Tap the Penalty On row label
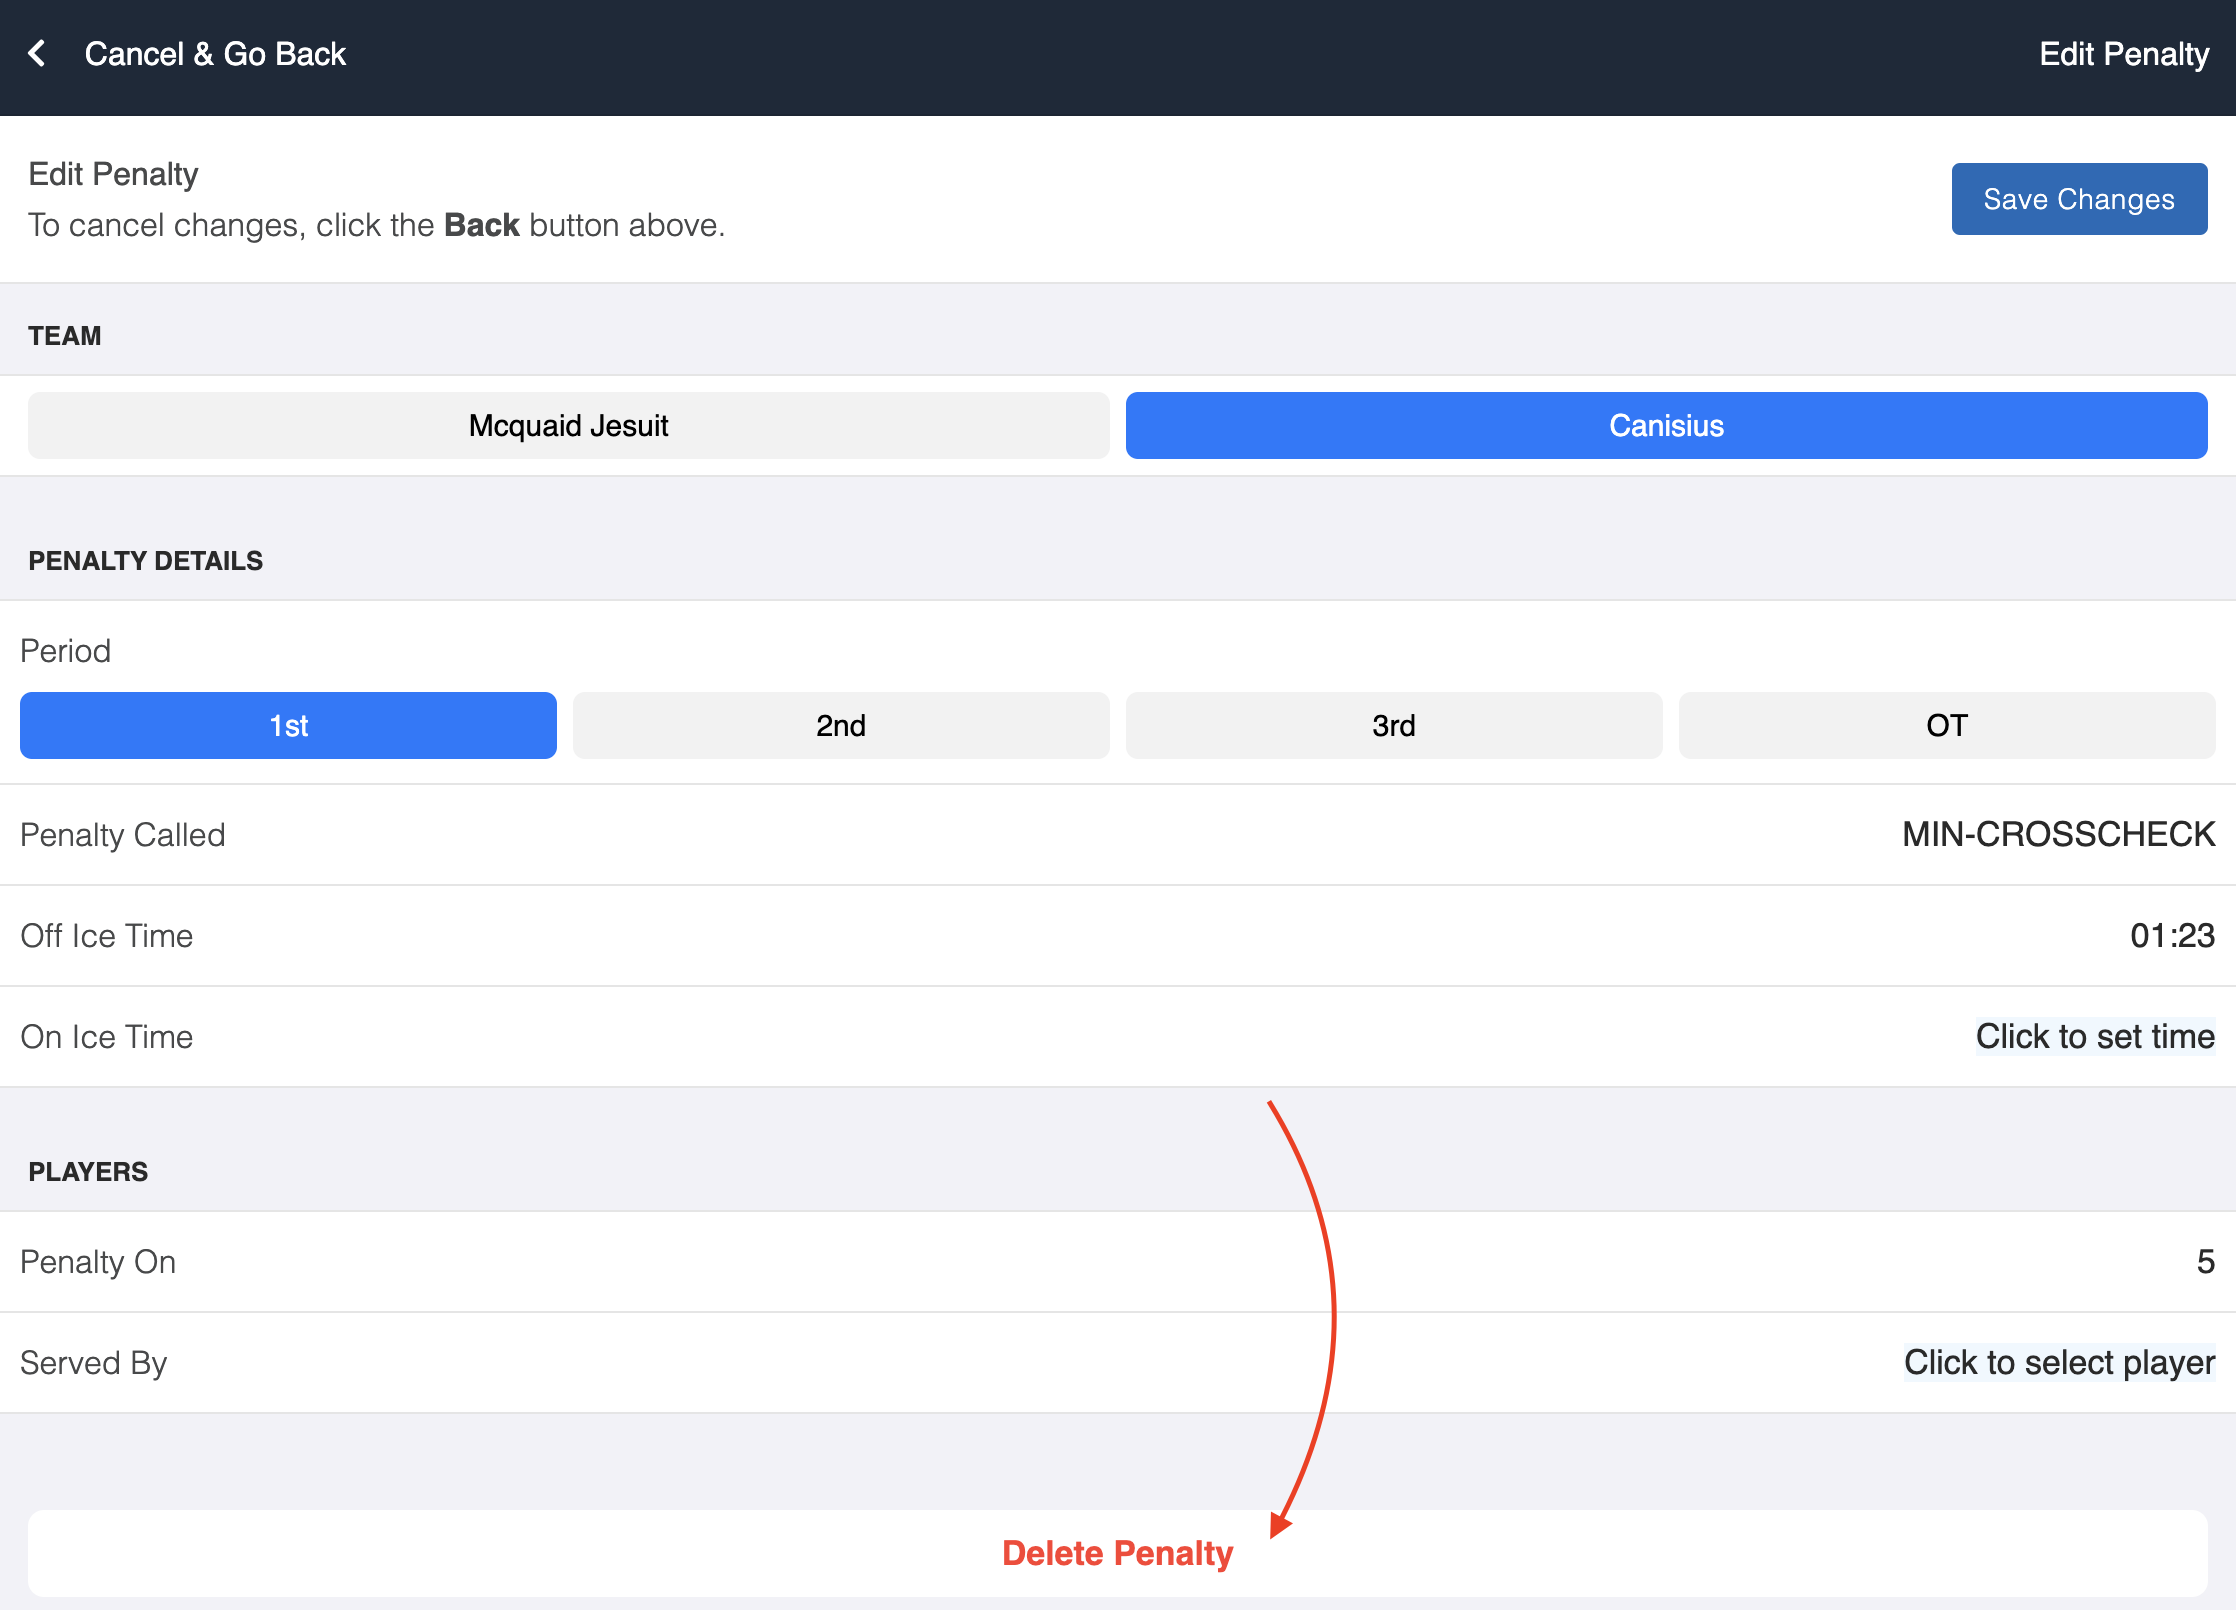The image size is (2236, 1610). pyautogui.click(x=98, y=1262)
